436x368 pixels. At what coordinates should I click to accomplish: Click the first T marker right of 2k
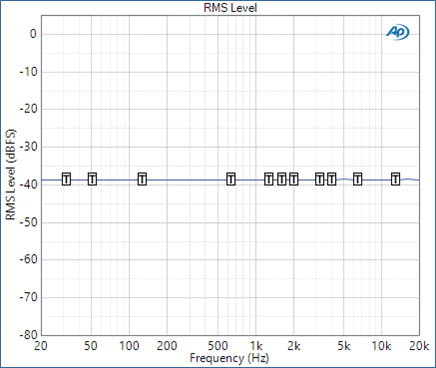pyautogui.click(x=319, y=179)
